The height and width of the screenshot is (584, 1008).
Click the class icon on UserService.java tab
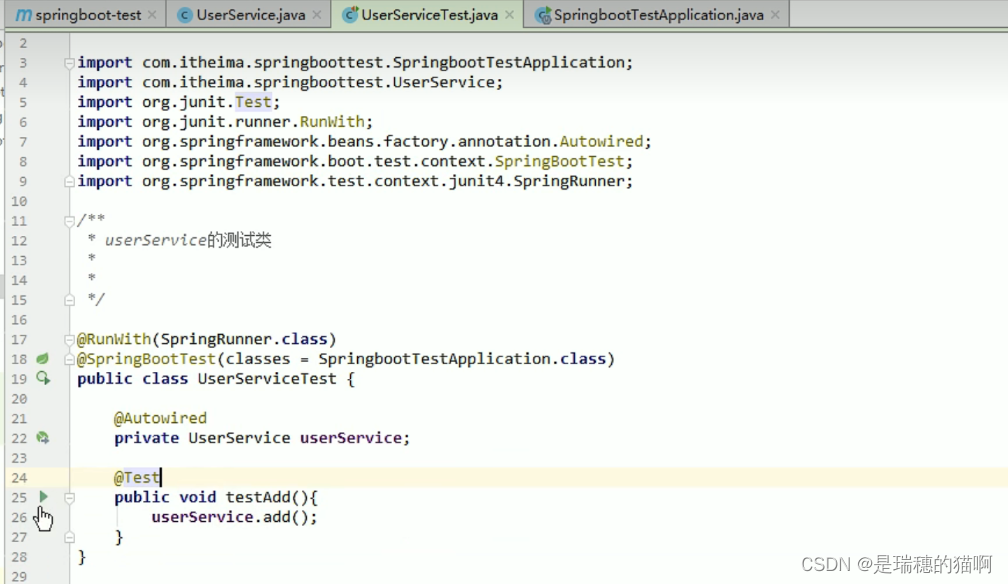(x=184, y=14)
